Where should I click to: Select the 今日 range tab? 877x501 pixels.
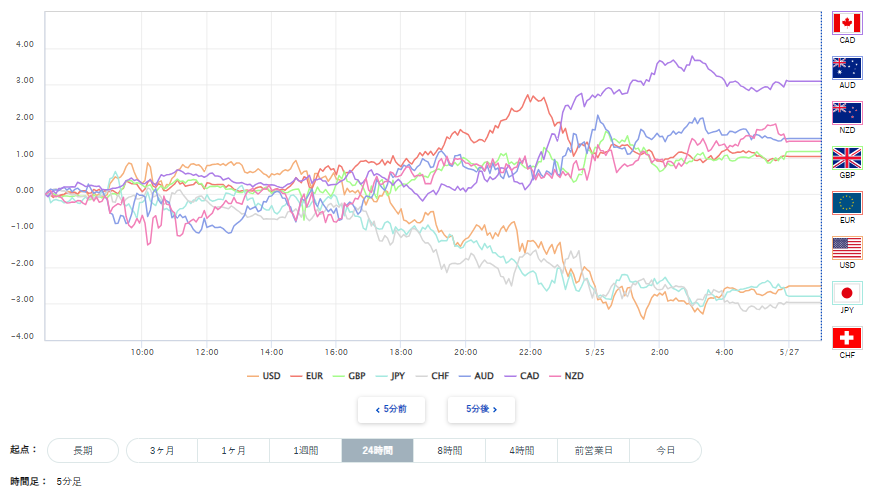click(x=666, y=451)
